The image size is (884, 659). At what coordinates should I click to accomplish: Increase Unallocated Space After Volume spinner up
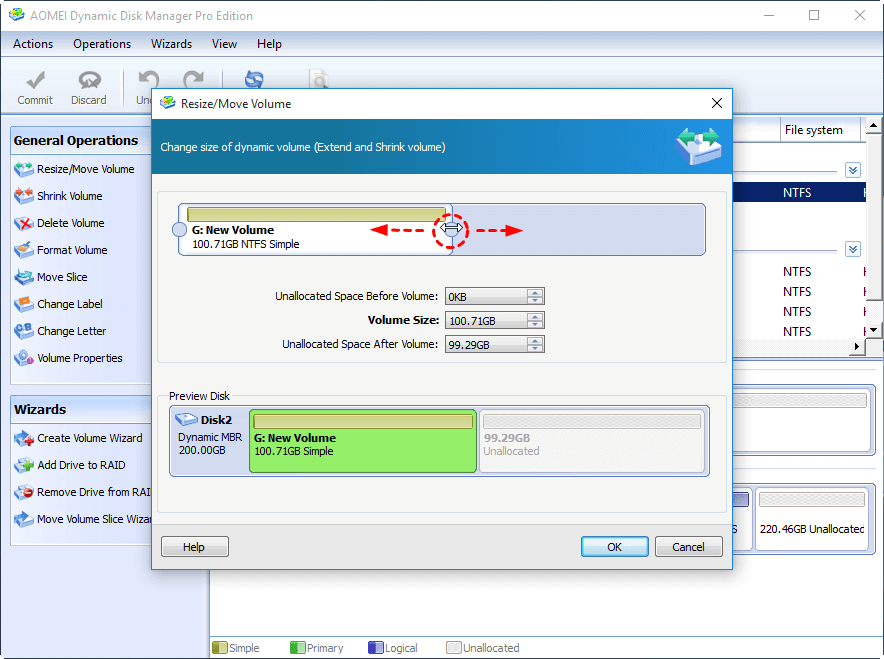tap(535, 340)
